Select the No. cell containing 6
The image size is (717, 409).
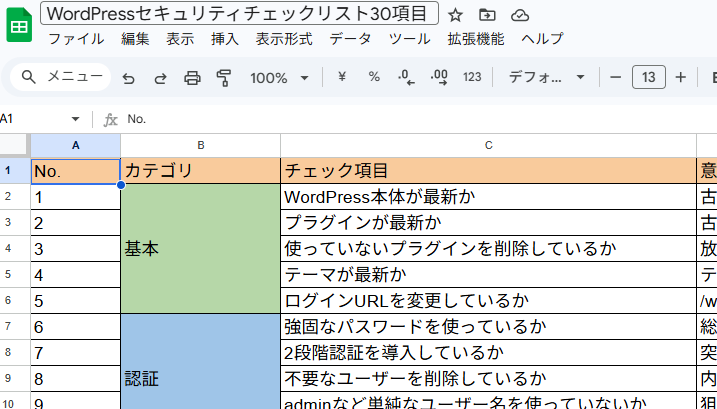[75, 326]
